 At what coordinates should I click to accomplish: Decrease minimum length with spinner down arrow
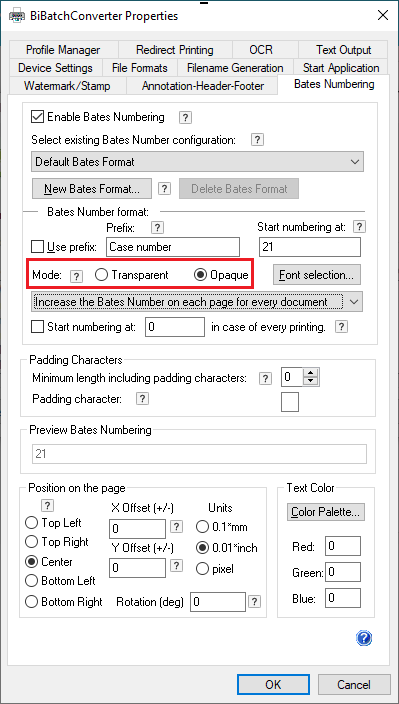point(310,382)
